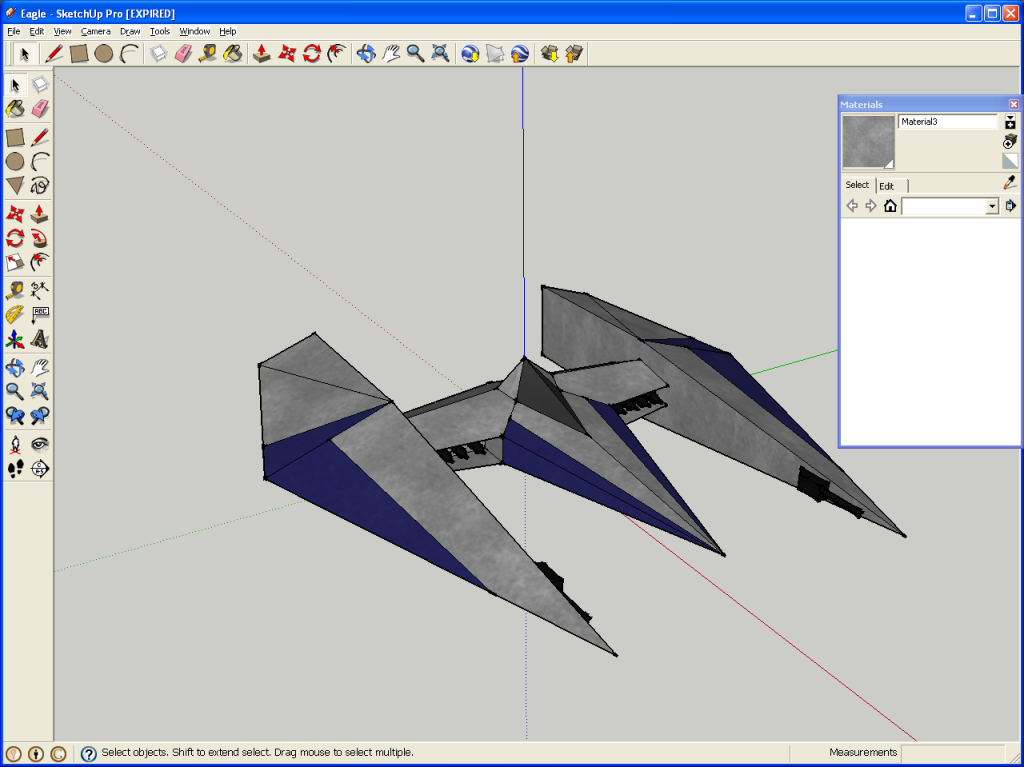Choose the Position Camera tool

[x=15, y=444]
